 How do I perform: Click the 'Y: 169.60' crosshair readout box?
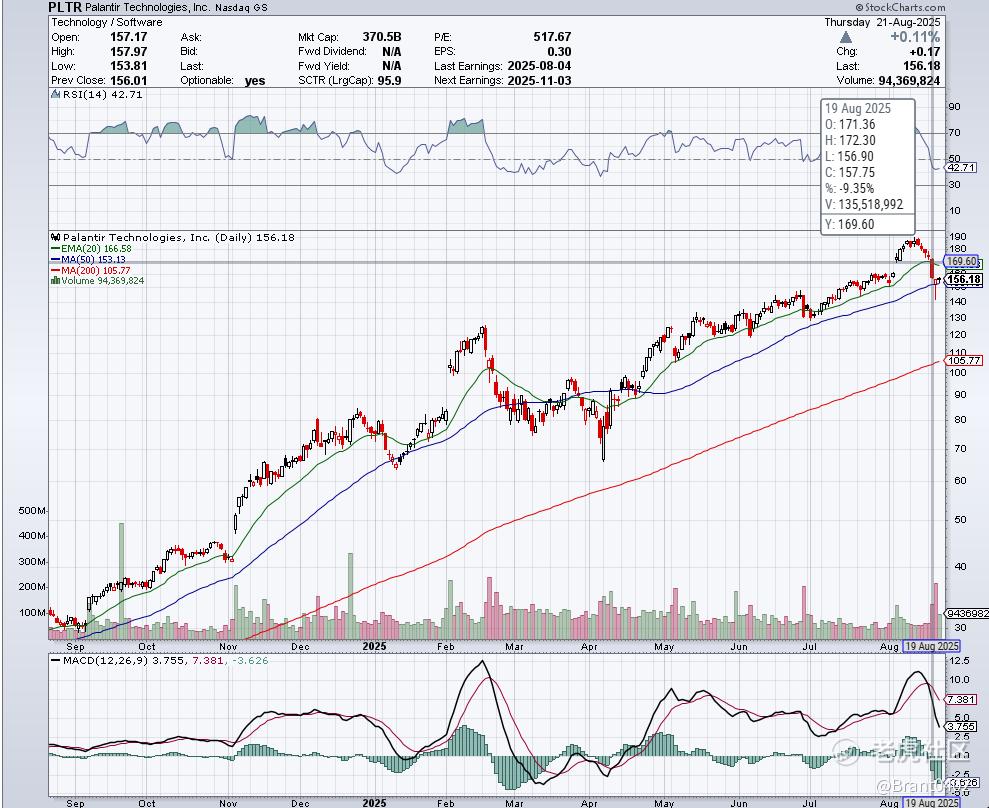click(867, 224)
